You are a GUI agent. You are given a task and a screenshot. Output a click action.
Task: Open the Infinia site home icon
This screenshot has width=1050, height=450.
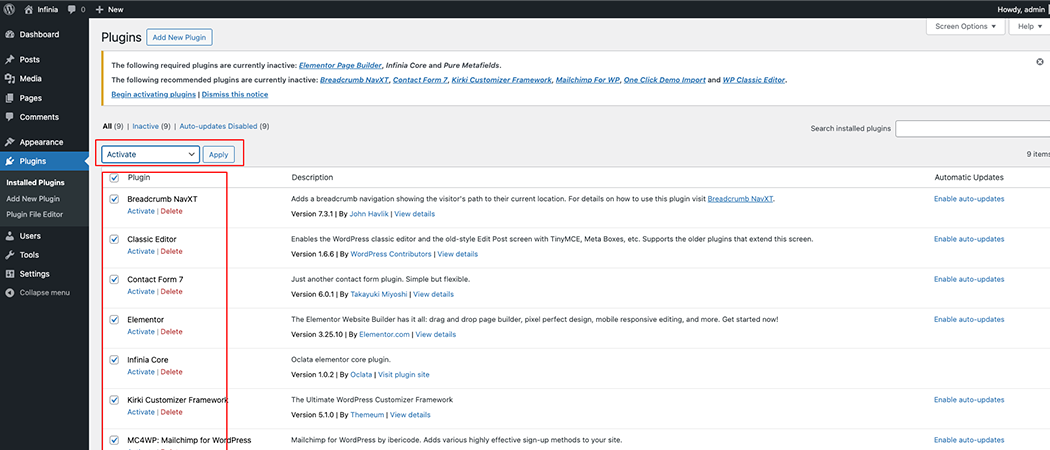pyautogui.click(x=29, y=9)
